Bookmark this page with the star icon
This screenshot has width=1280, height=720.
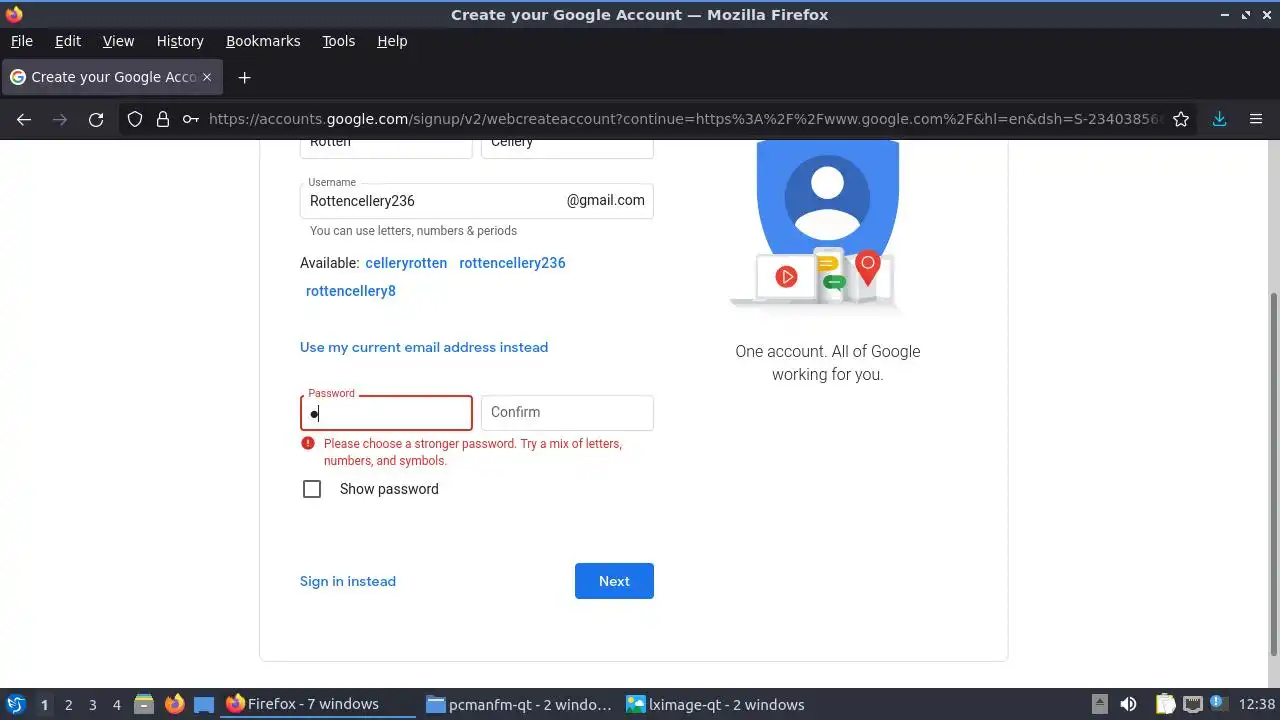[x=1181, y=119]
